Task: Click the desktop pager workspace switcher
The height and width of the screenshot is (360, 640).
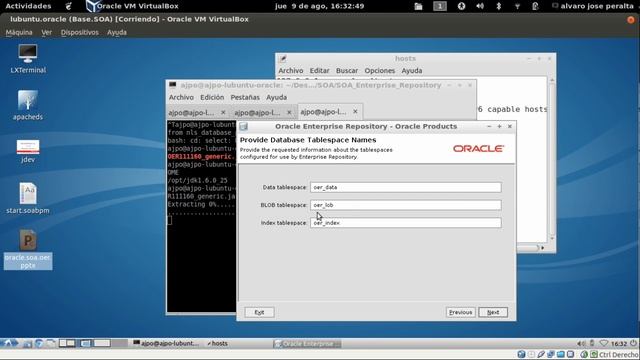Action: [x=93, y=343]
